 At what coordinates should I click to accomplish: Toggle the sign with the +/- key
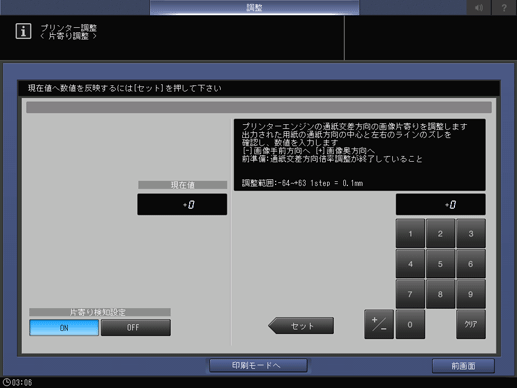pyautogui.click(x=379, y=324)
